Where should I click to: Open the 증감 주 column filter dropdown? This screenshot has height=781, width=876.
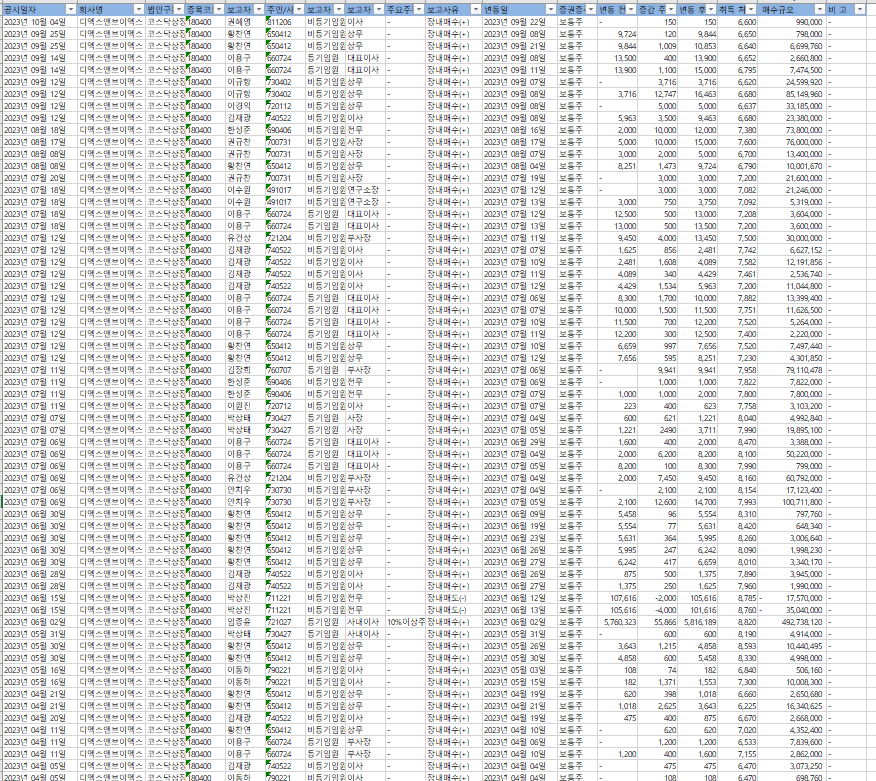[671, 9]
